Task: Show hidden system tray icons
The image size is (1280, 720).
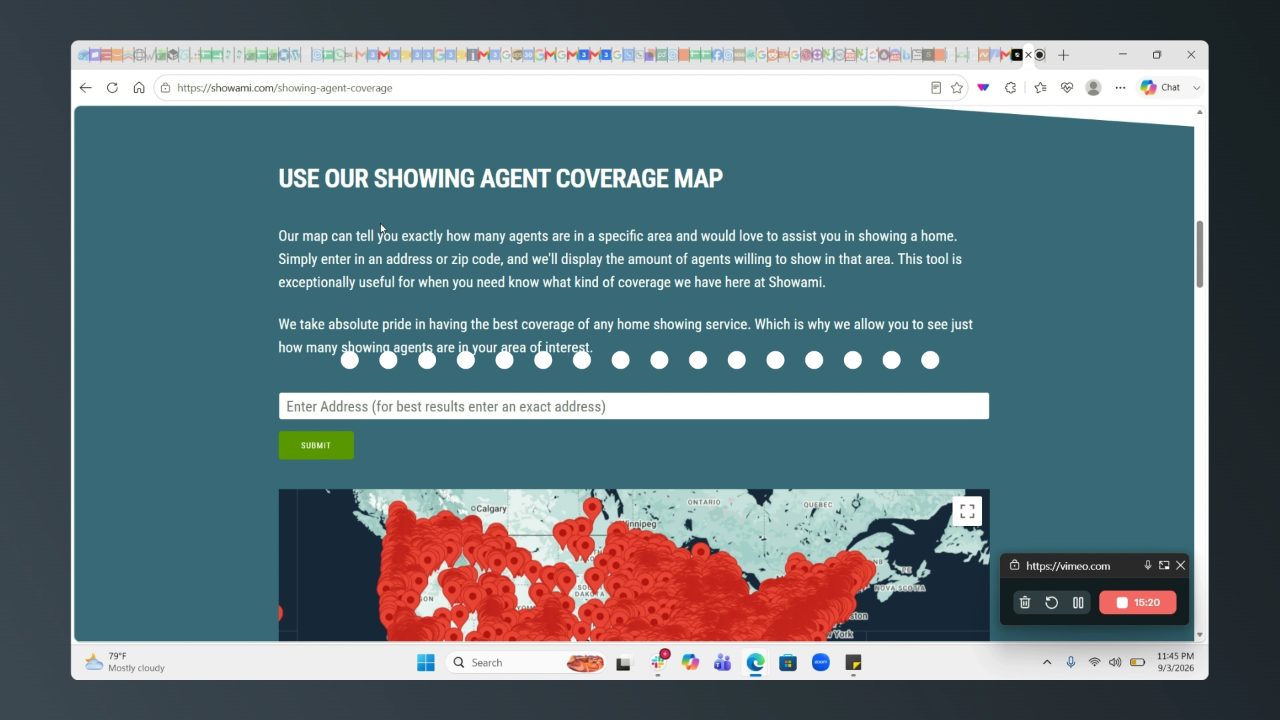Action: pos(1047,662)
